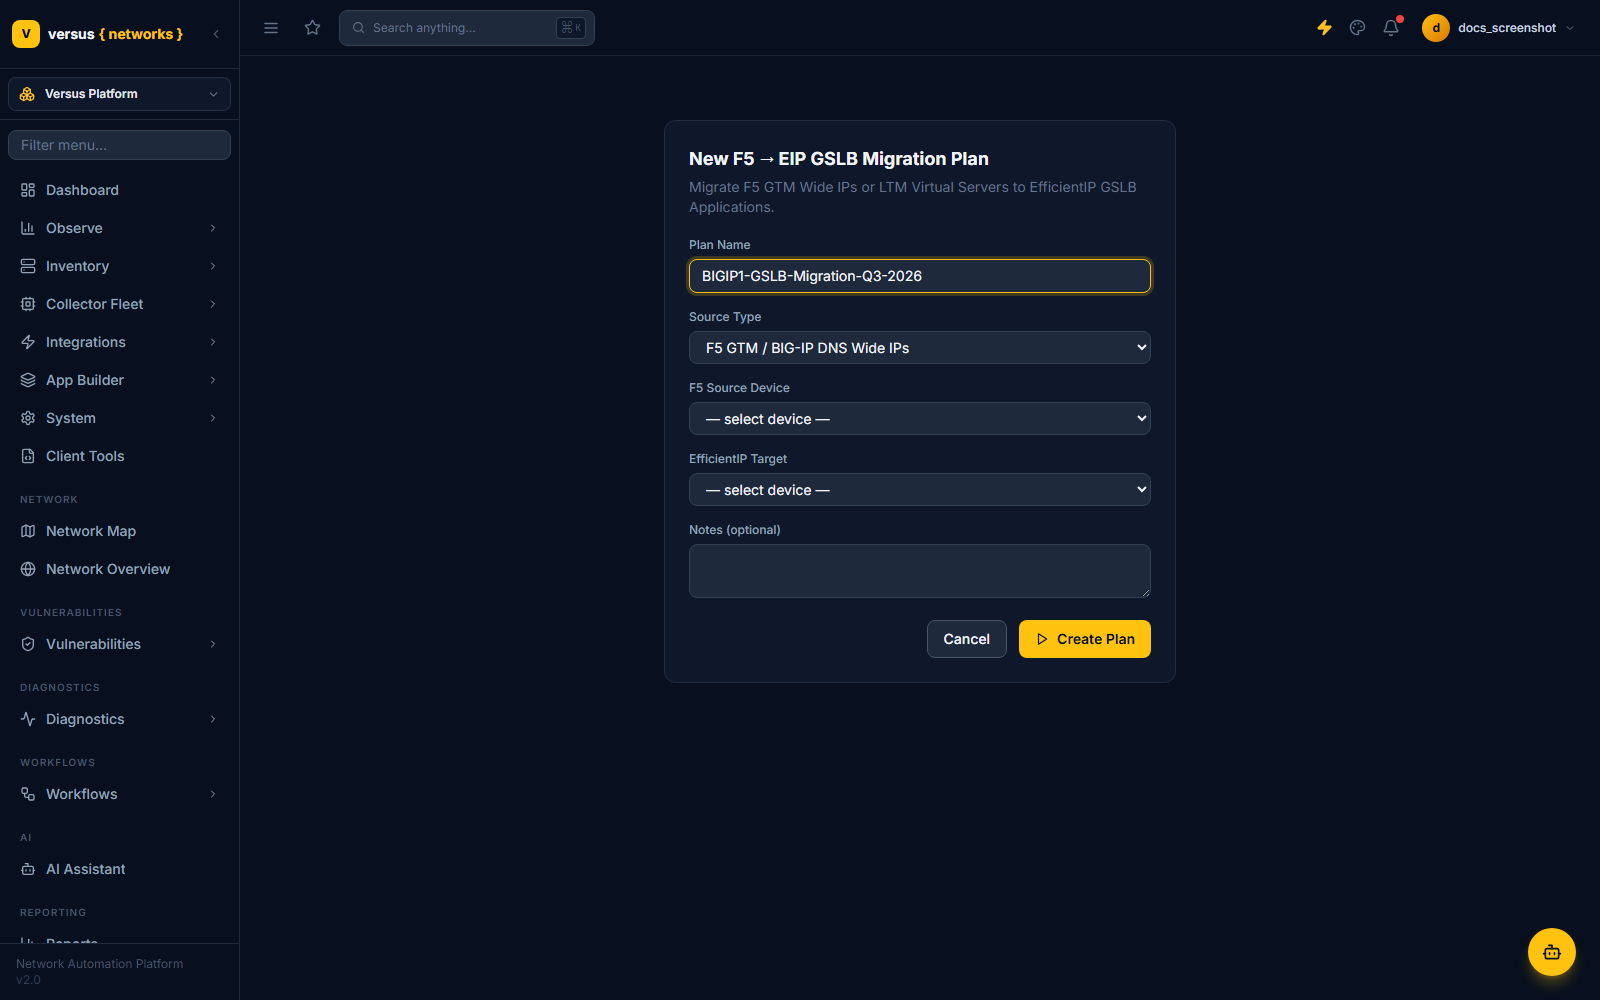This screenshot has height=1000, width=1600.
Task: Click the Network Map icon
Action: pyautogui.click(x=28, y=531)
